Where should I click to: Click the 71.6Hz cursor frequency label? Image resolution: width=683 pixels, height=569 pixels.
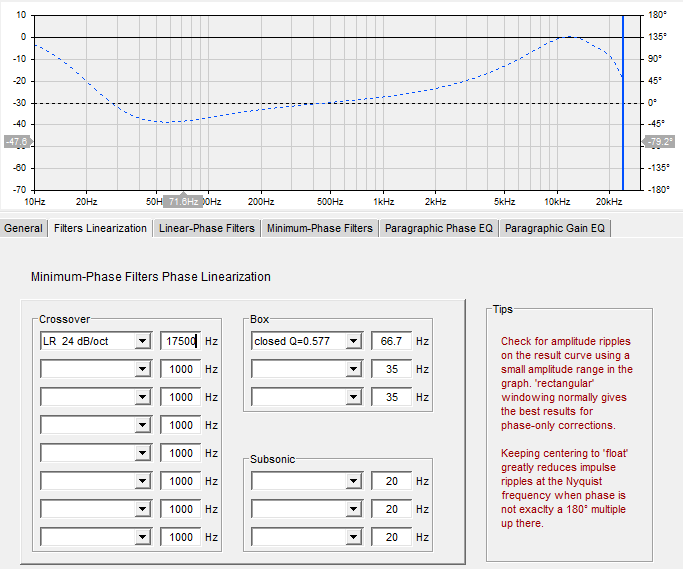coord(183,202)
